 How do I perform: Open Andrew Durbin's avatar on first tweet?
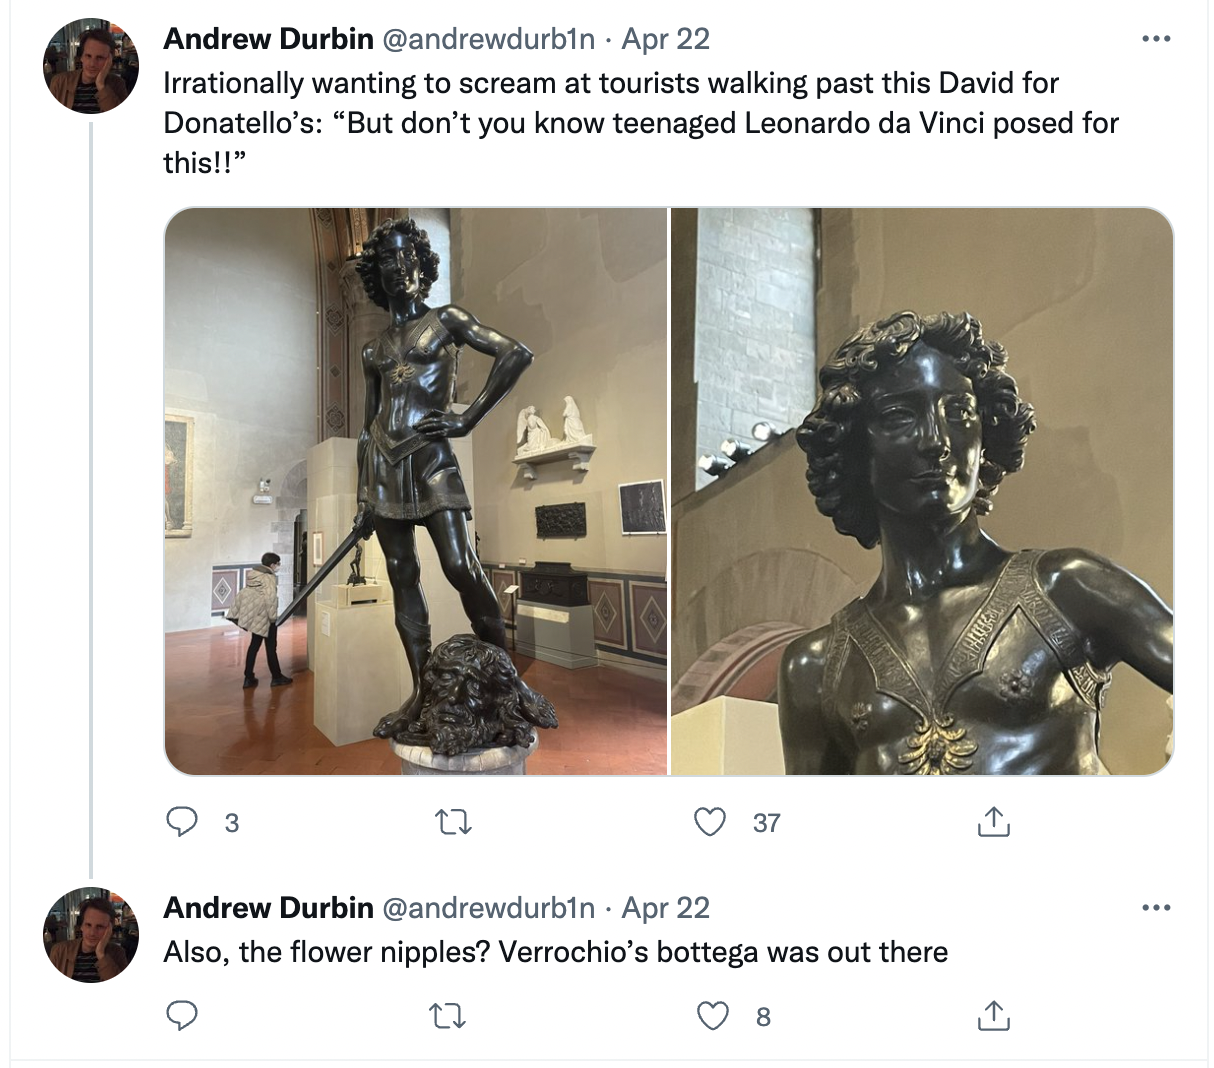click(x=91, y=65)
